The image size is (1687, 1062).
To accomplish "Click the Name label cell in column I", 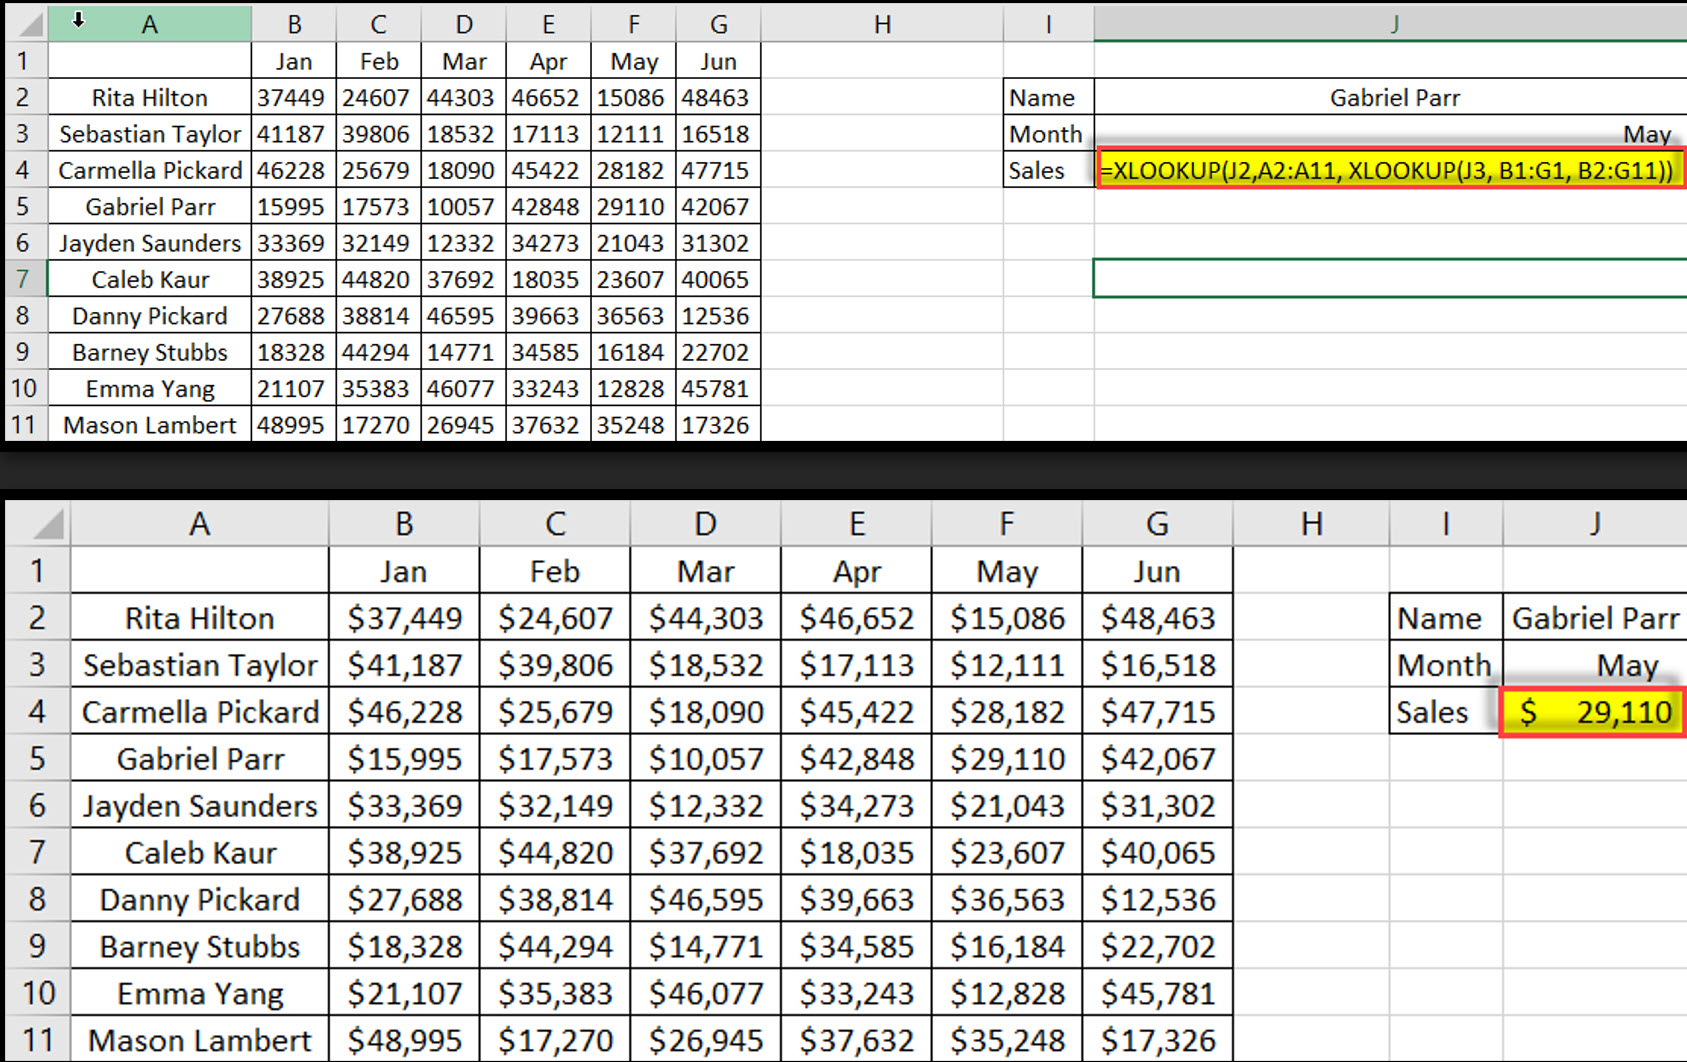I will coord(1045,97).
